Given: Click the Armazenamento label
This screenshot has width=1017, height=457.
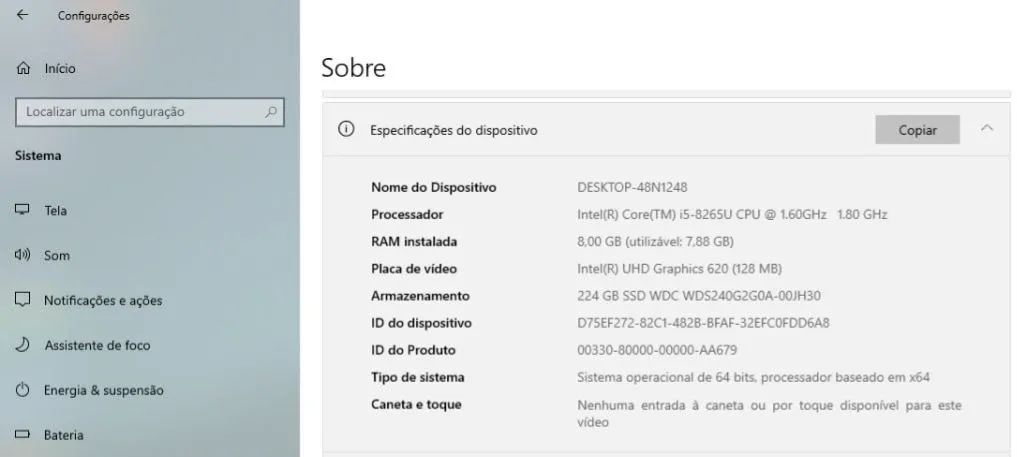Looking at the screenshot, I should coord(420,296).
